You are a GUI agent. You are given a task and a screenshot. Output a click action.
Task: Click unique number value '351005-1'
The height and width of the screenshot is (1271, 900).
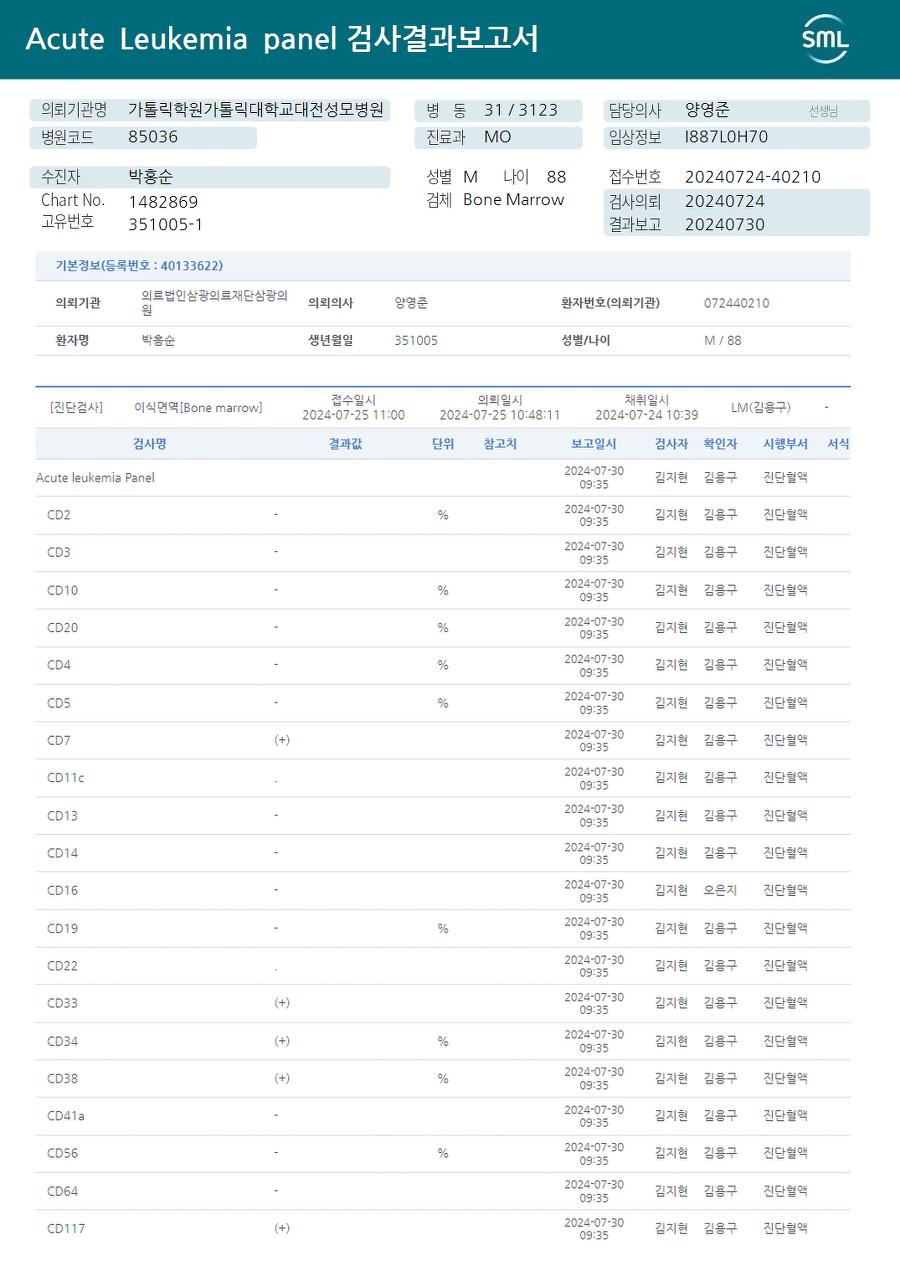tap(166, 225)
